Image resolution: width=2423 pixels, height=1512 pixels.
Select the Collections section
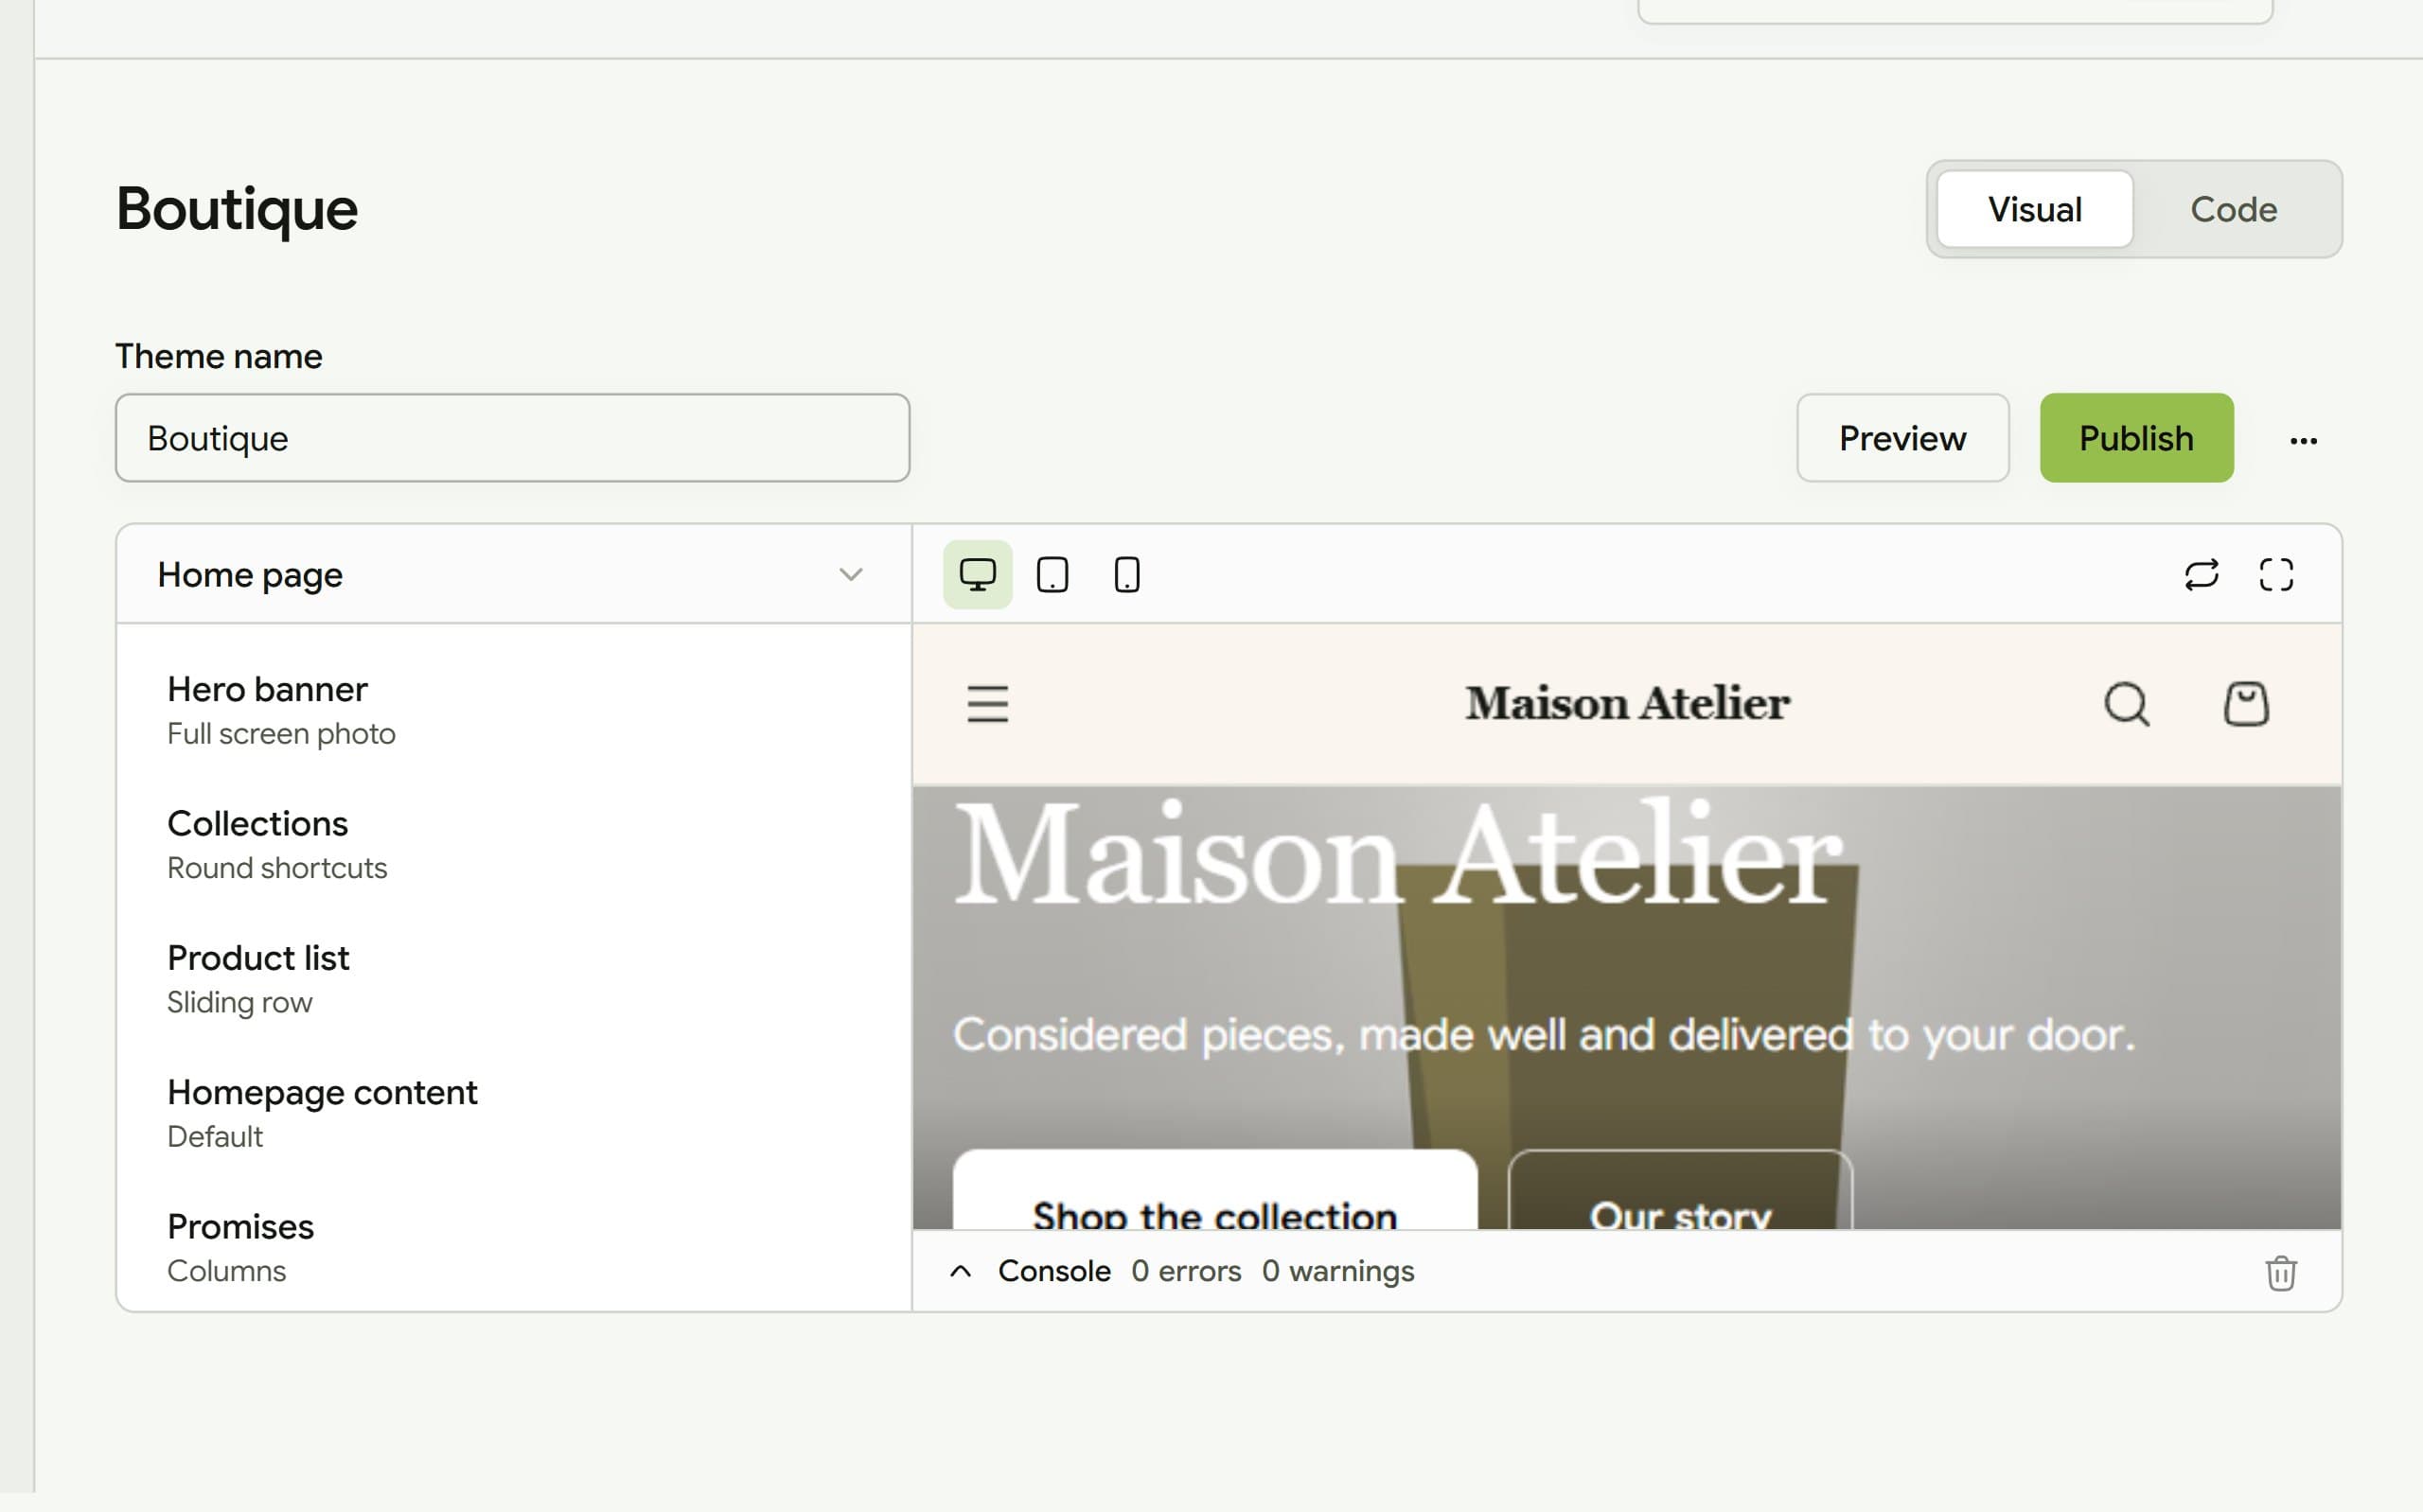[x=513, y=845]
